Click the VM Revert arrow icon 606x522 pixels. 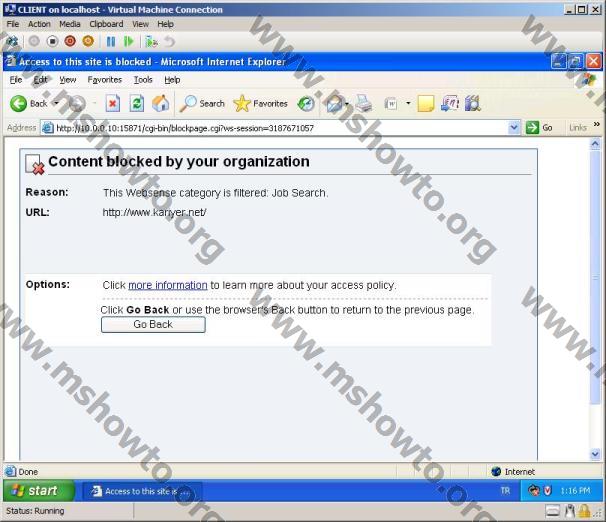click(169, 41)
